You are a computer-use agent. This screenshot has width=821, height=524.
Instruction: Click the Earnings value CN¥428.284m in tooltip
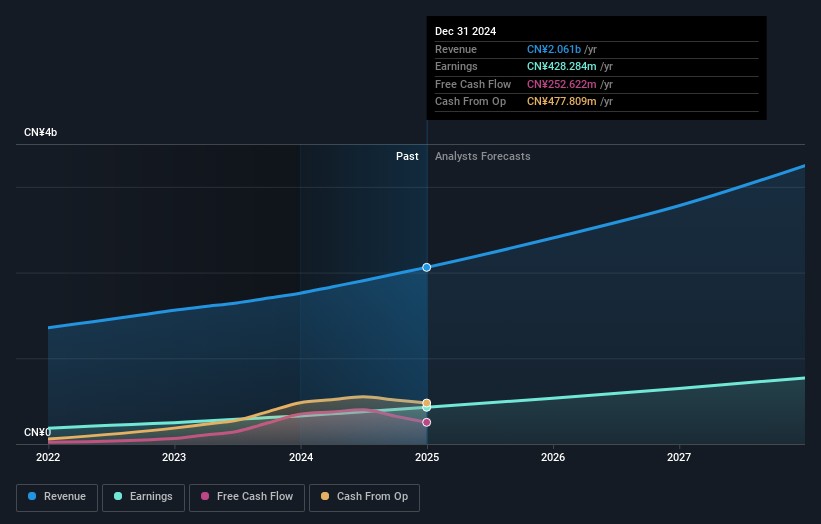point(563,67)
